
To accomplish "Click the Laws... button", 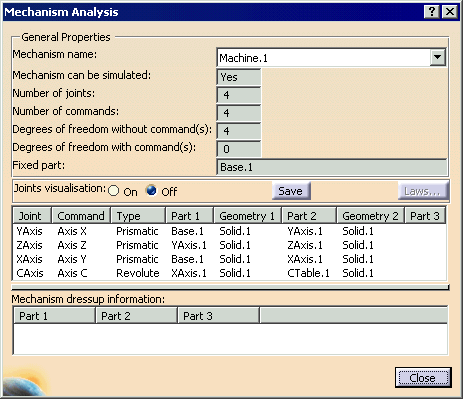I will (423, 191).
